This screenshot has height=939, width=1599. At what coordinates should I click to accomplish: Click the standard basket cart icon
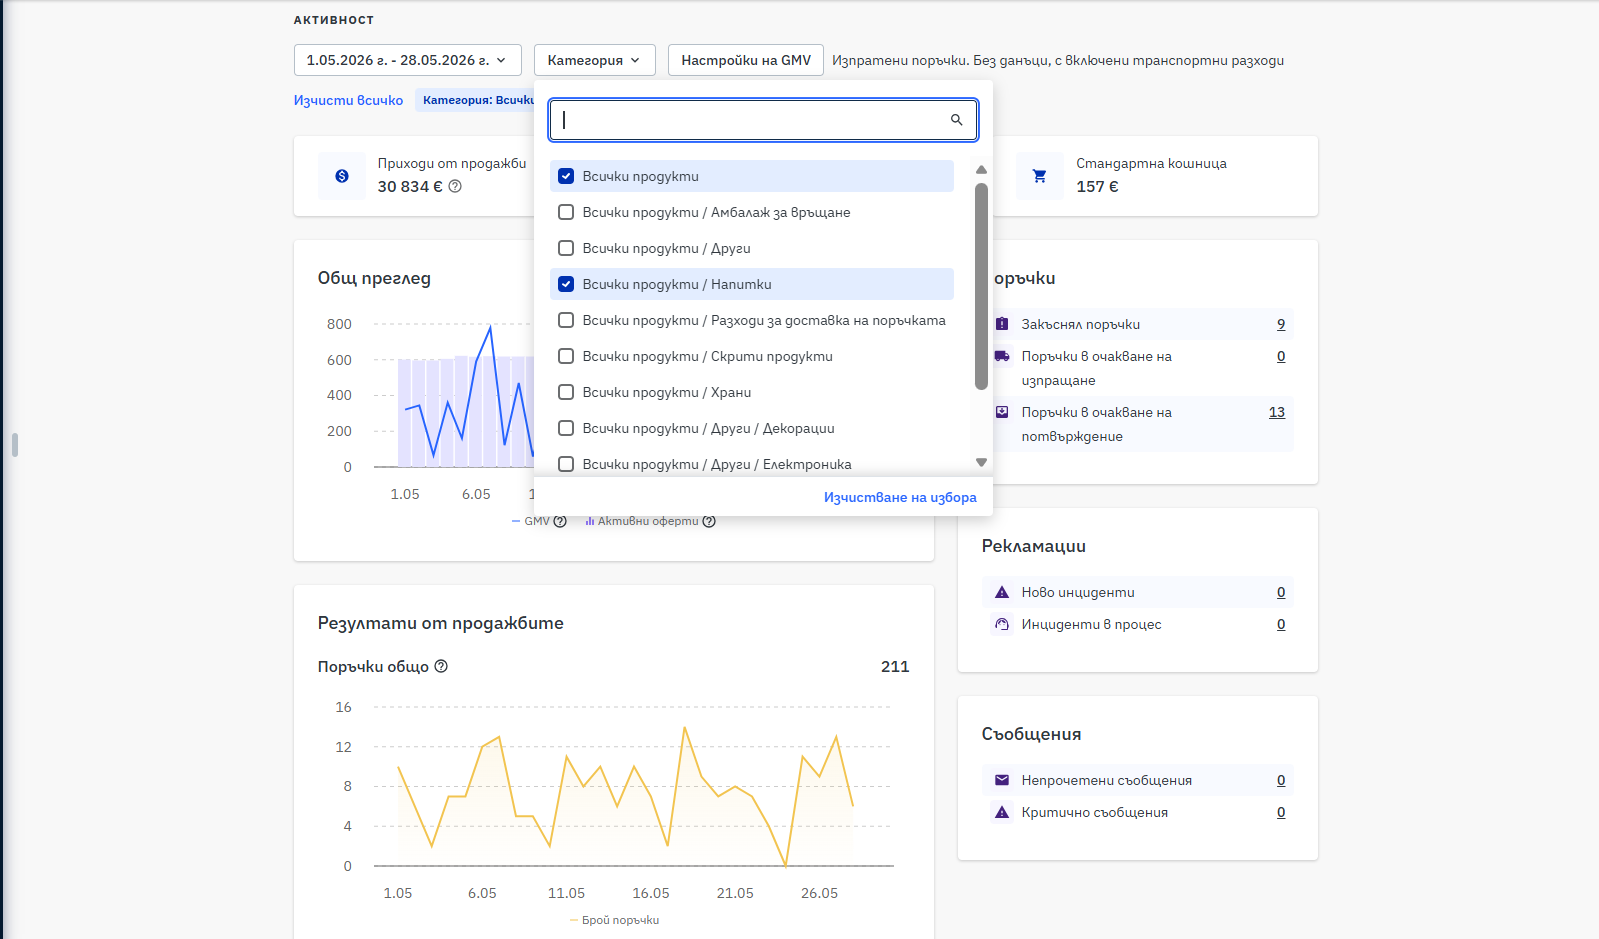point(1040,176)
